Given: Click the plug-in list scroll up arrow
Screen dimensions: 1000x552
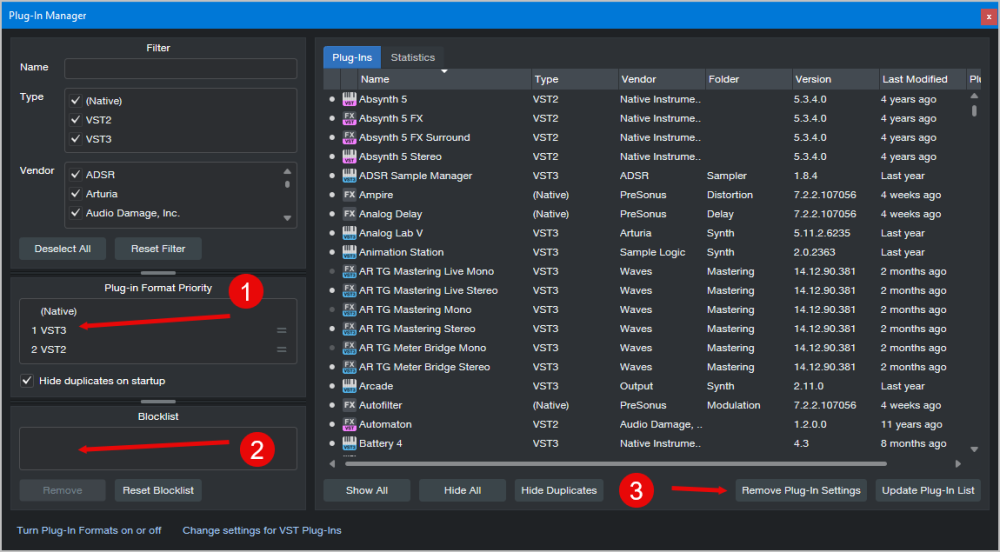Looking at the screenshot, I should tap(974, 96).
